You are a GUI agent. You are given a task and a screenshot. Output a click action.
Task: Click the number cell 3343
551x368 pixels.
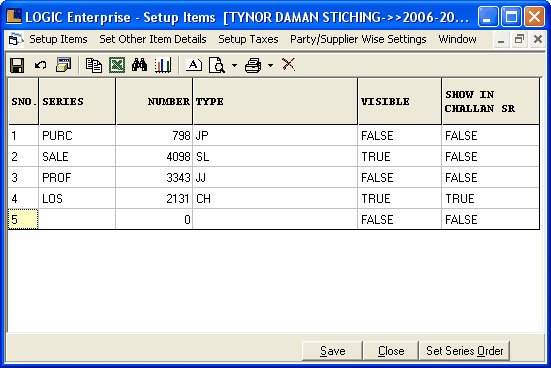154,177
